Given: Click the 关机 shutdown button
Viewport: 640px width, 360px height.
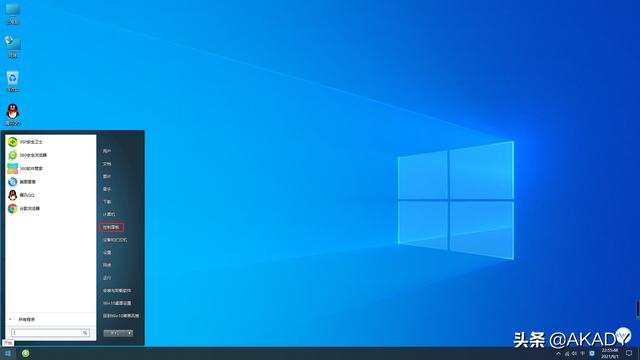Looking at the screenshot, I should click(115, 333).
